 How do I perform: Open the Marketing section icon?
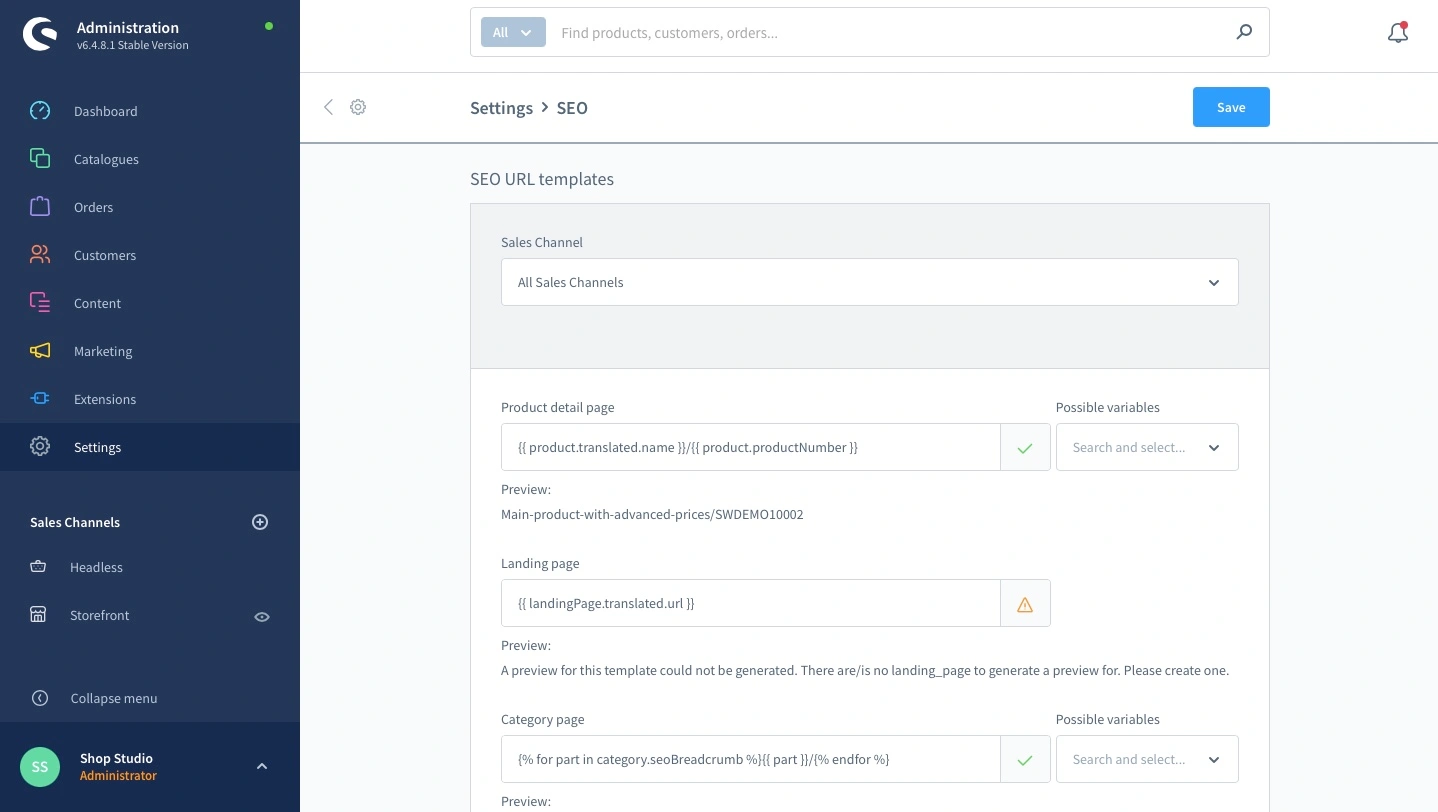[x=40, y=351]
